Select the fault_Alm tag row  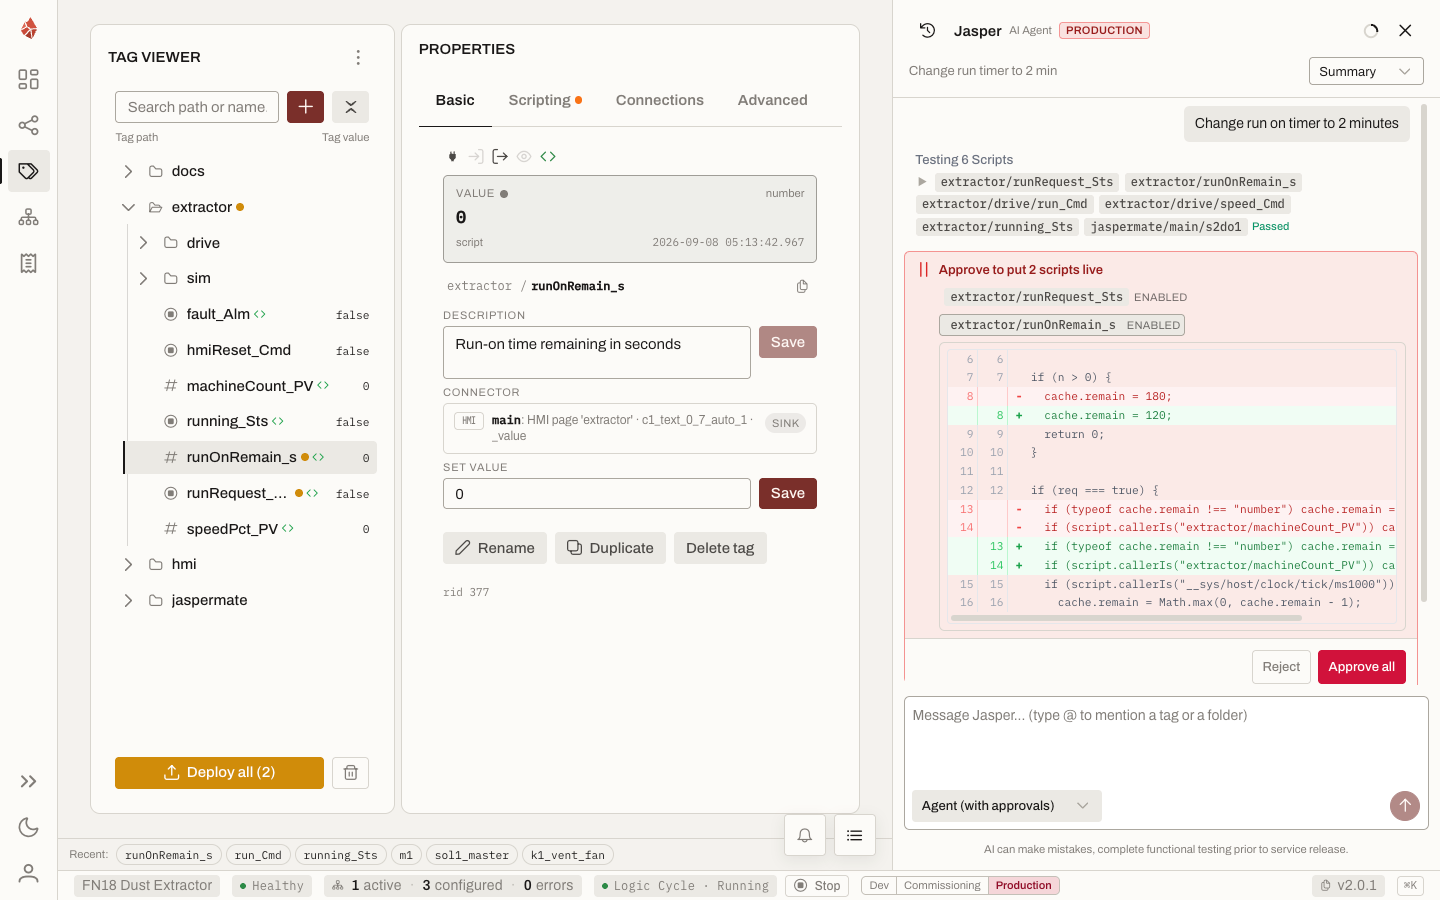click(250, 315)
